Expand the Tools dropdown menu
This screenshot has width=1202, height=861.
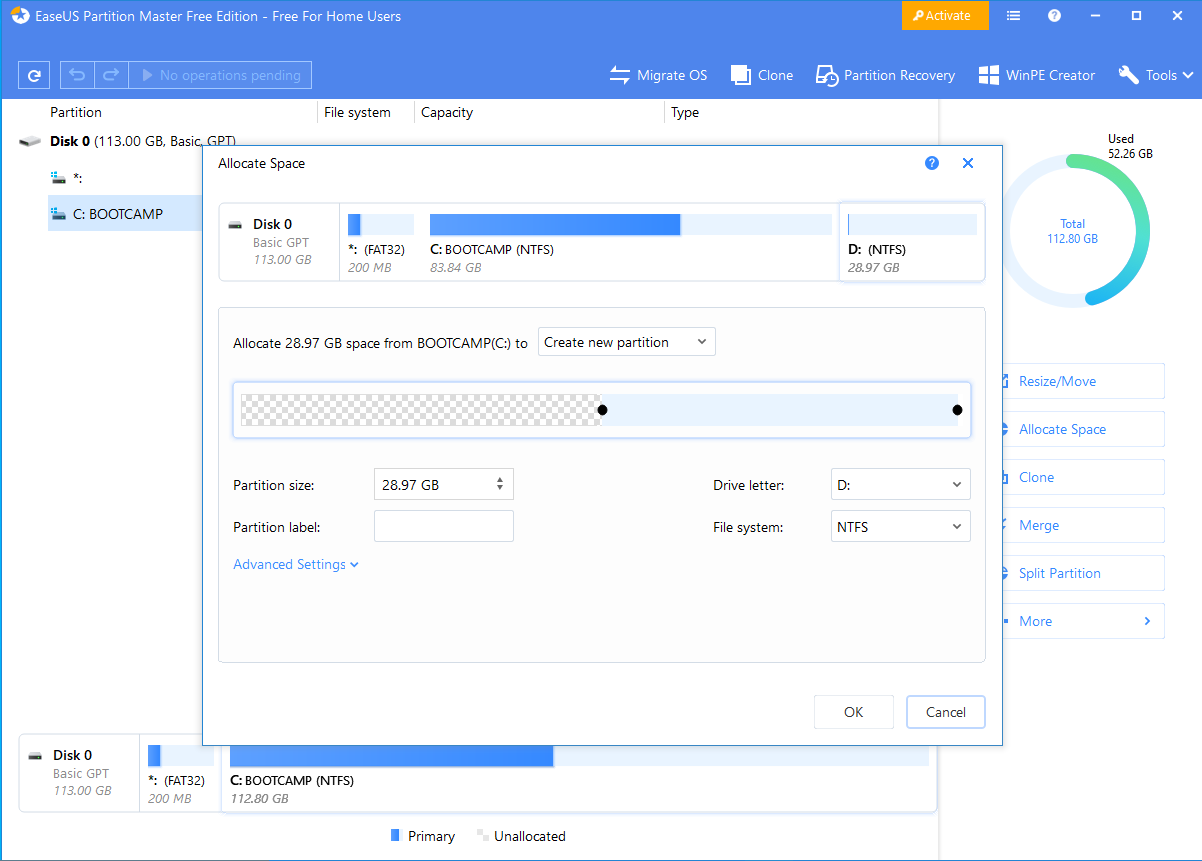click(1156, 75)
